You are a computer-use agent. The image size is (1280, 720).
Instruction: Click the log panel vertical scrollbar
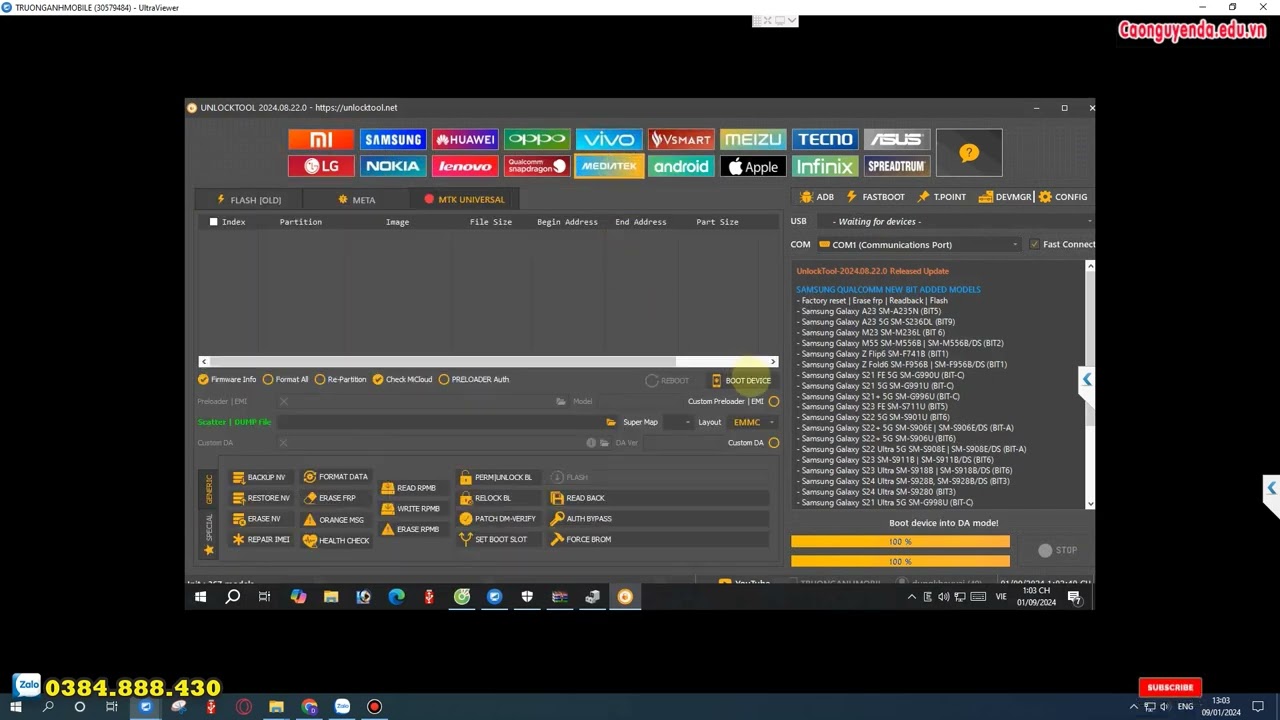1090,385
